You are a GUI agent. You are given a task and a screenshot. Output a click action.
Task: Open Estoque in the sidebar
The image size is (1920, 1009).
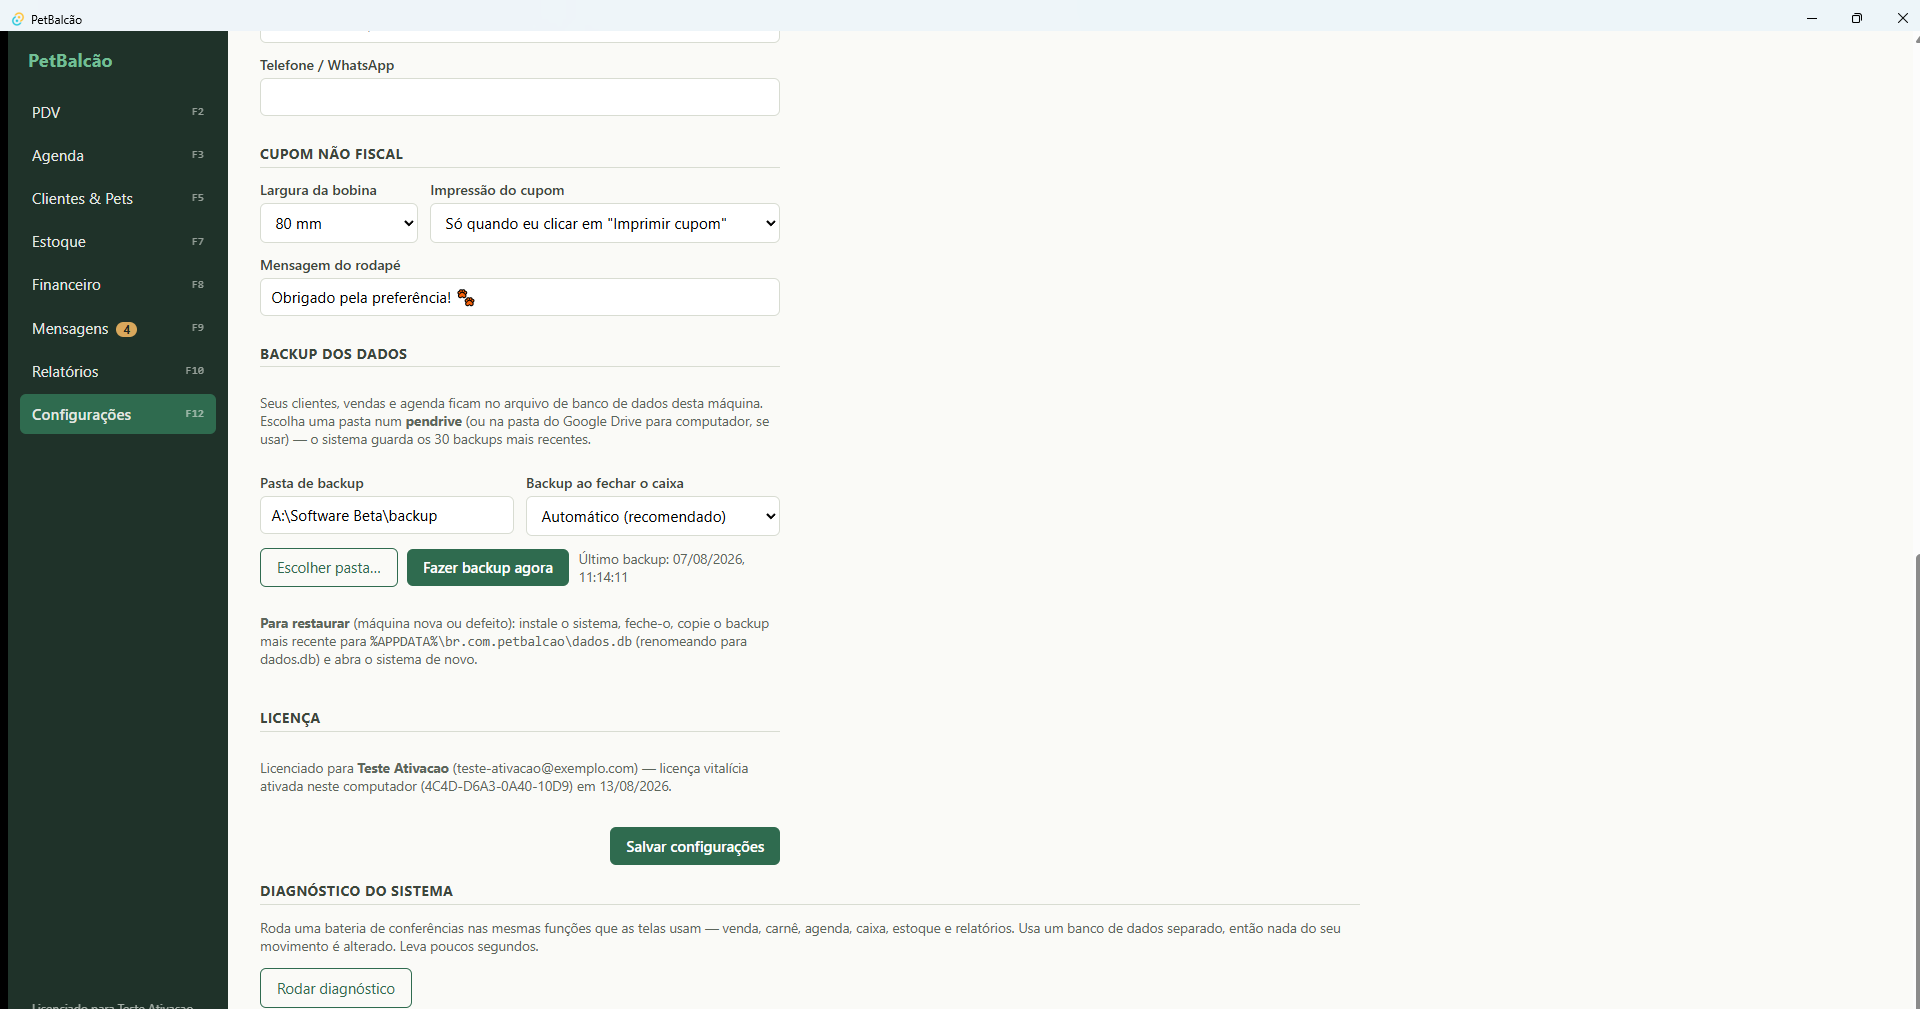118,241
